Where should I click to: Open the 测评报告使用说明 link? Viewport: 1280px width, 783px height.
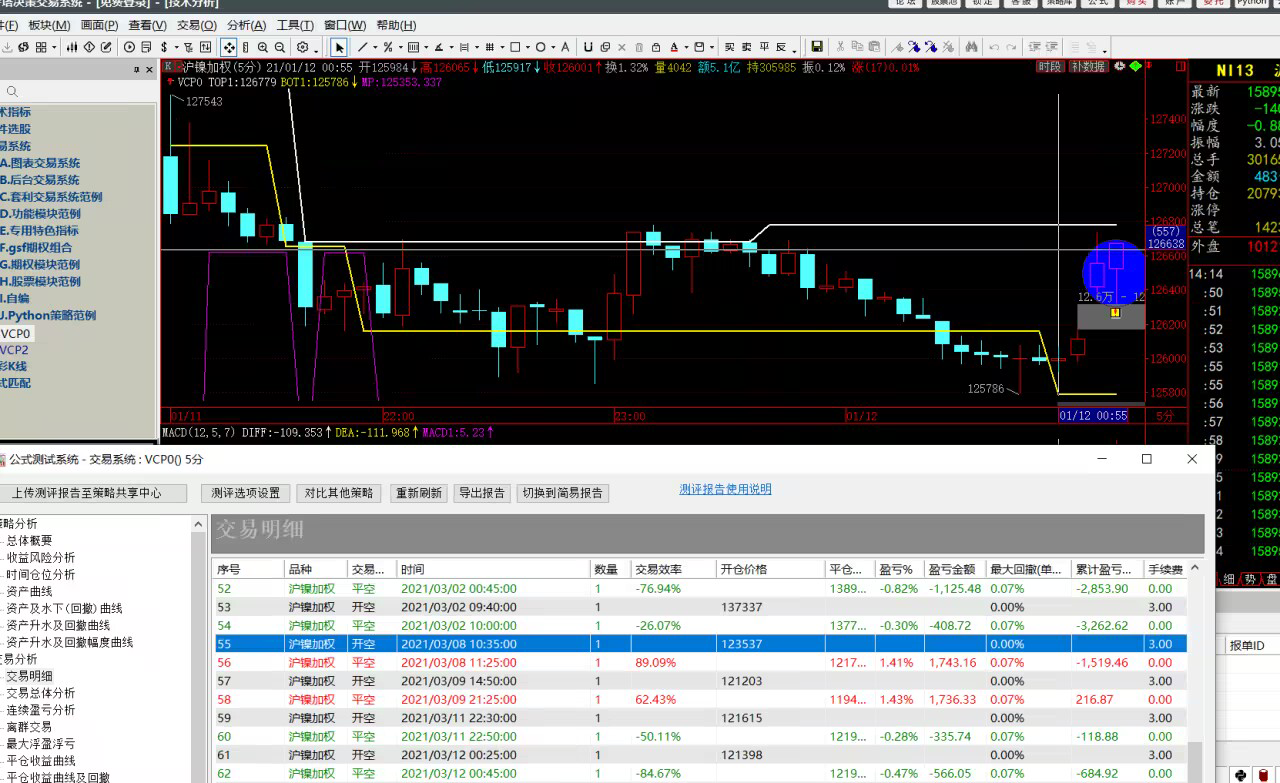point(725,489)
